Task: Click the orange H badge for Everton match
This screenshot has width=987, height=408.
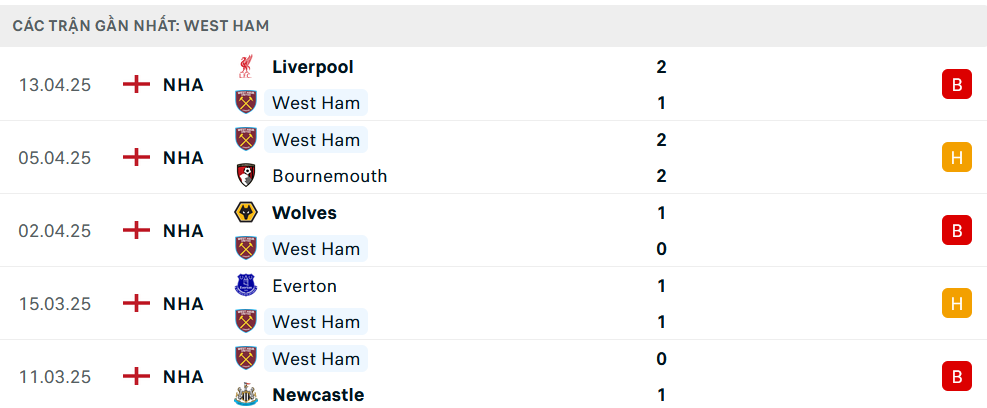Action: point(956,304)
